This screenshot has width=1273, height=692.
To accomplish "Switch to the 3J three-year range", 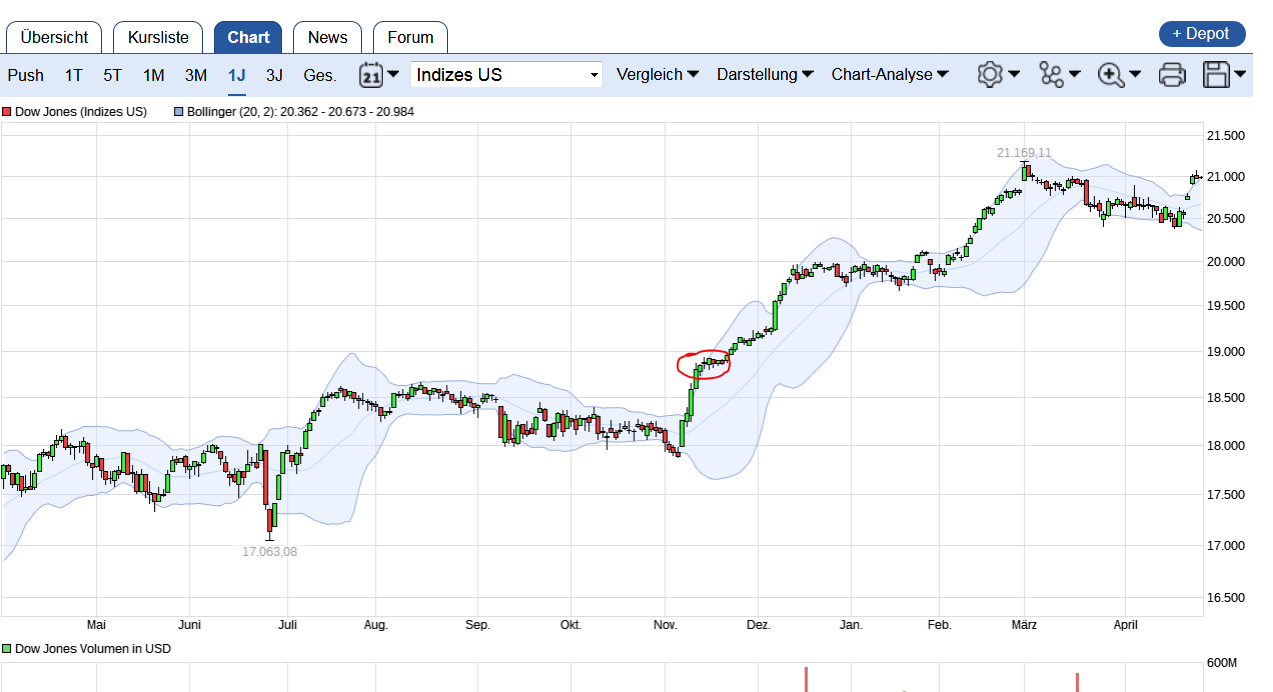I will [274, 75].
